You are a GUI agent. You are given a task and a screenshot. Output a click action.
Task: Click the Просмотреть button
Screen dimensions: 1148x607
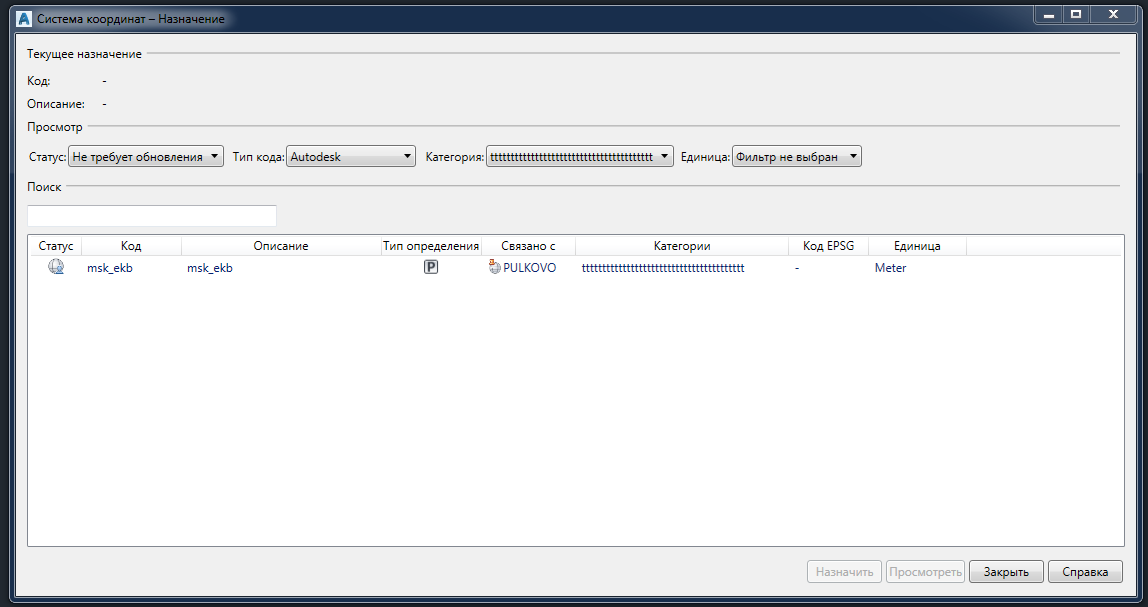pos(925,572)
